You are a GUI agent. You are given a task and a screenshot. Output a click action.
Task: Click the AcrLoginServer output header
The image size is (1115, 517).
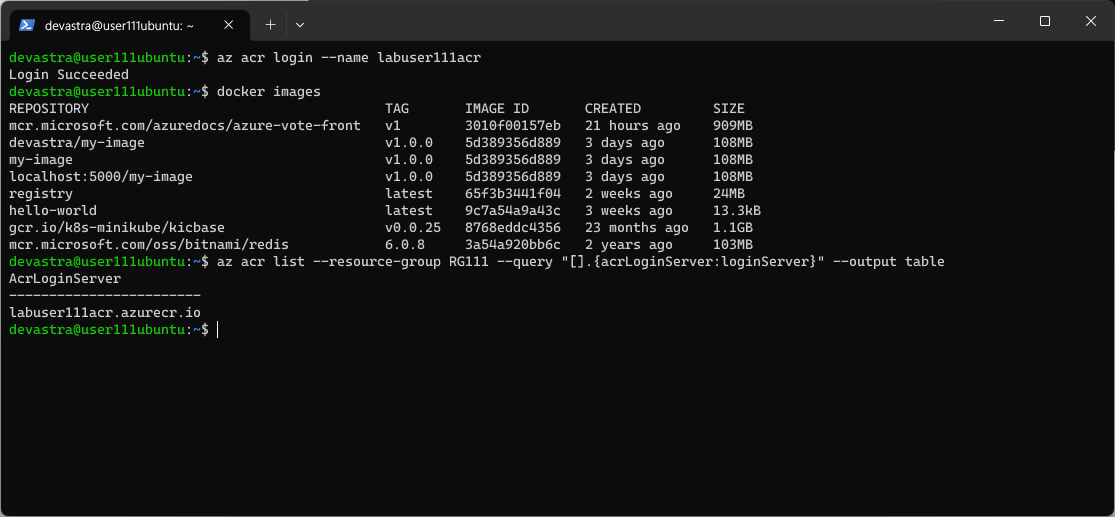pyautogui.click(x=65, y=279)
